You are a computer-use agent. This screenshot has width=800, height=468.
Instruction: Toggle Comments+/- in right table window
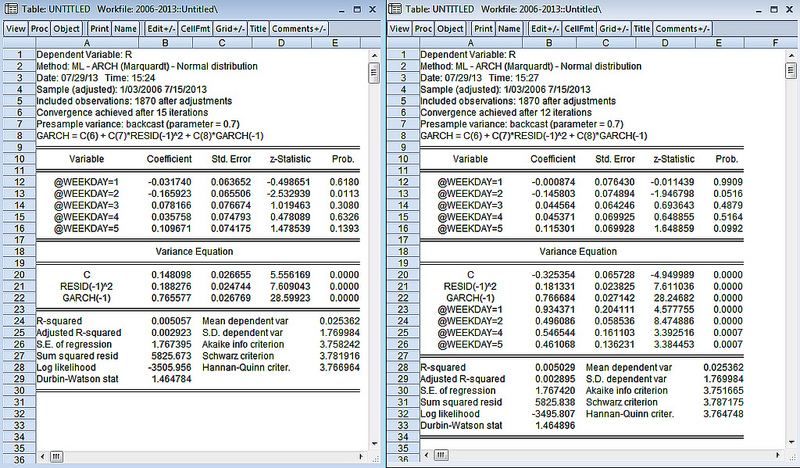click(683, 29)
